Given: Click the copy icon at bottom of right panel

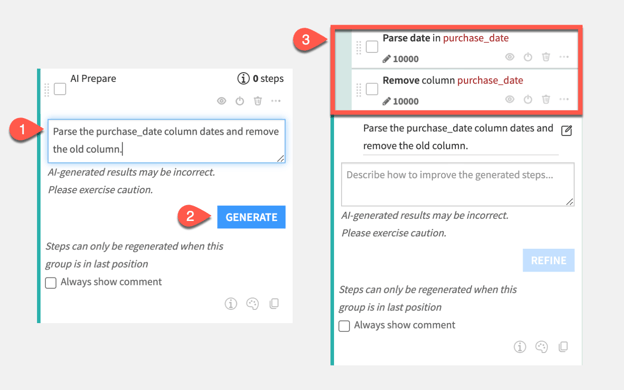Looking at the screenshot, I should pos(563,347).
